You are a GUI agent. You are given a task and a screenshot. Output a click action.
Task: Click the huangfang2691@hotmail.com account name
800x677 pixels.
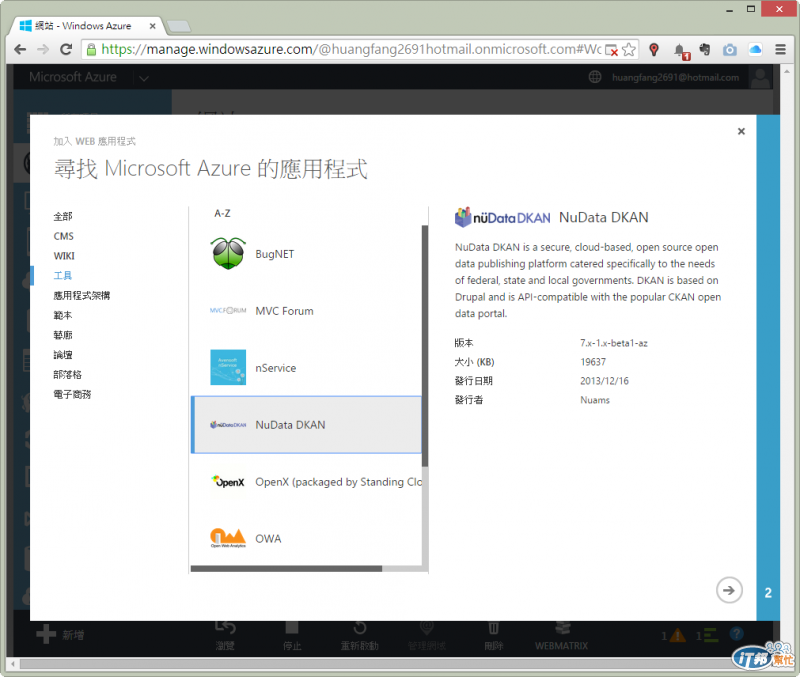(x=676, y=78)
